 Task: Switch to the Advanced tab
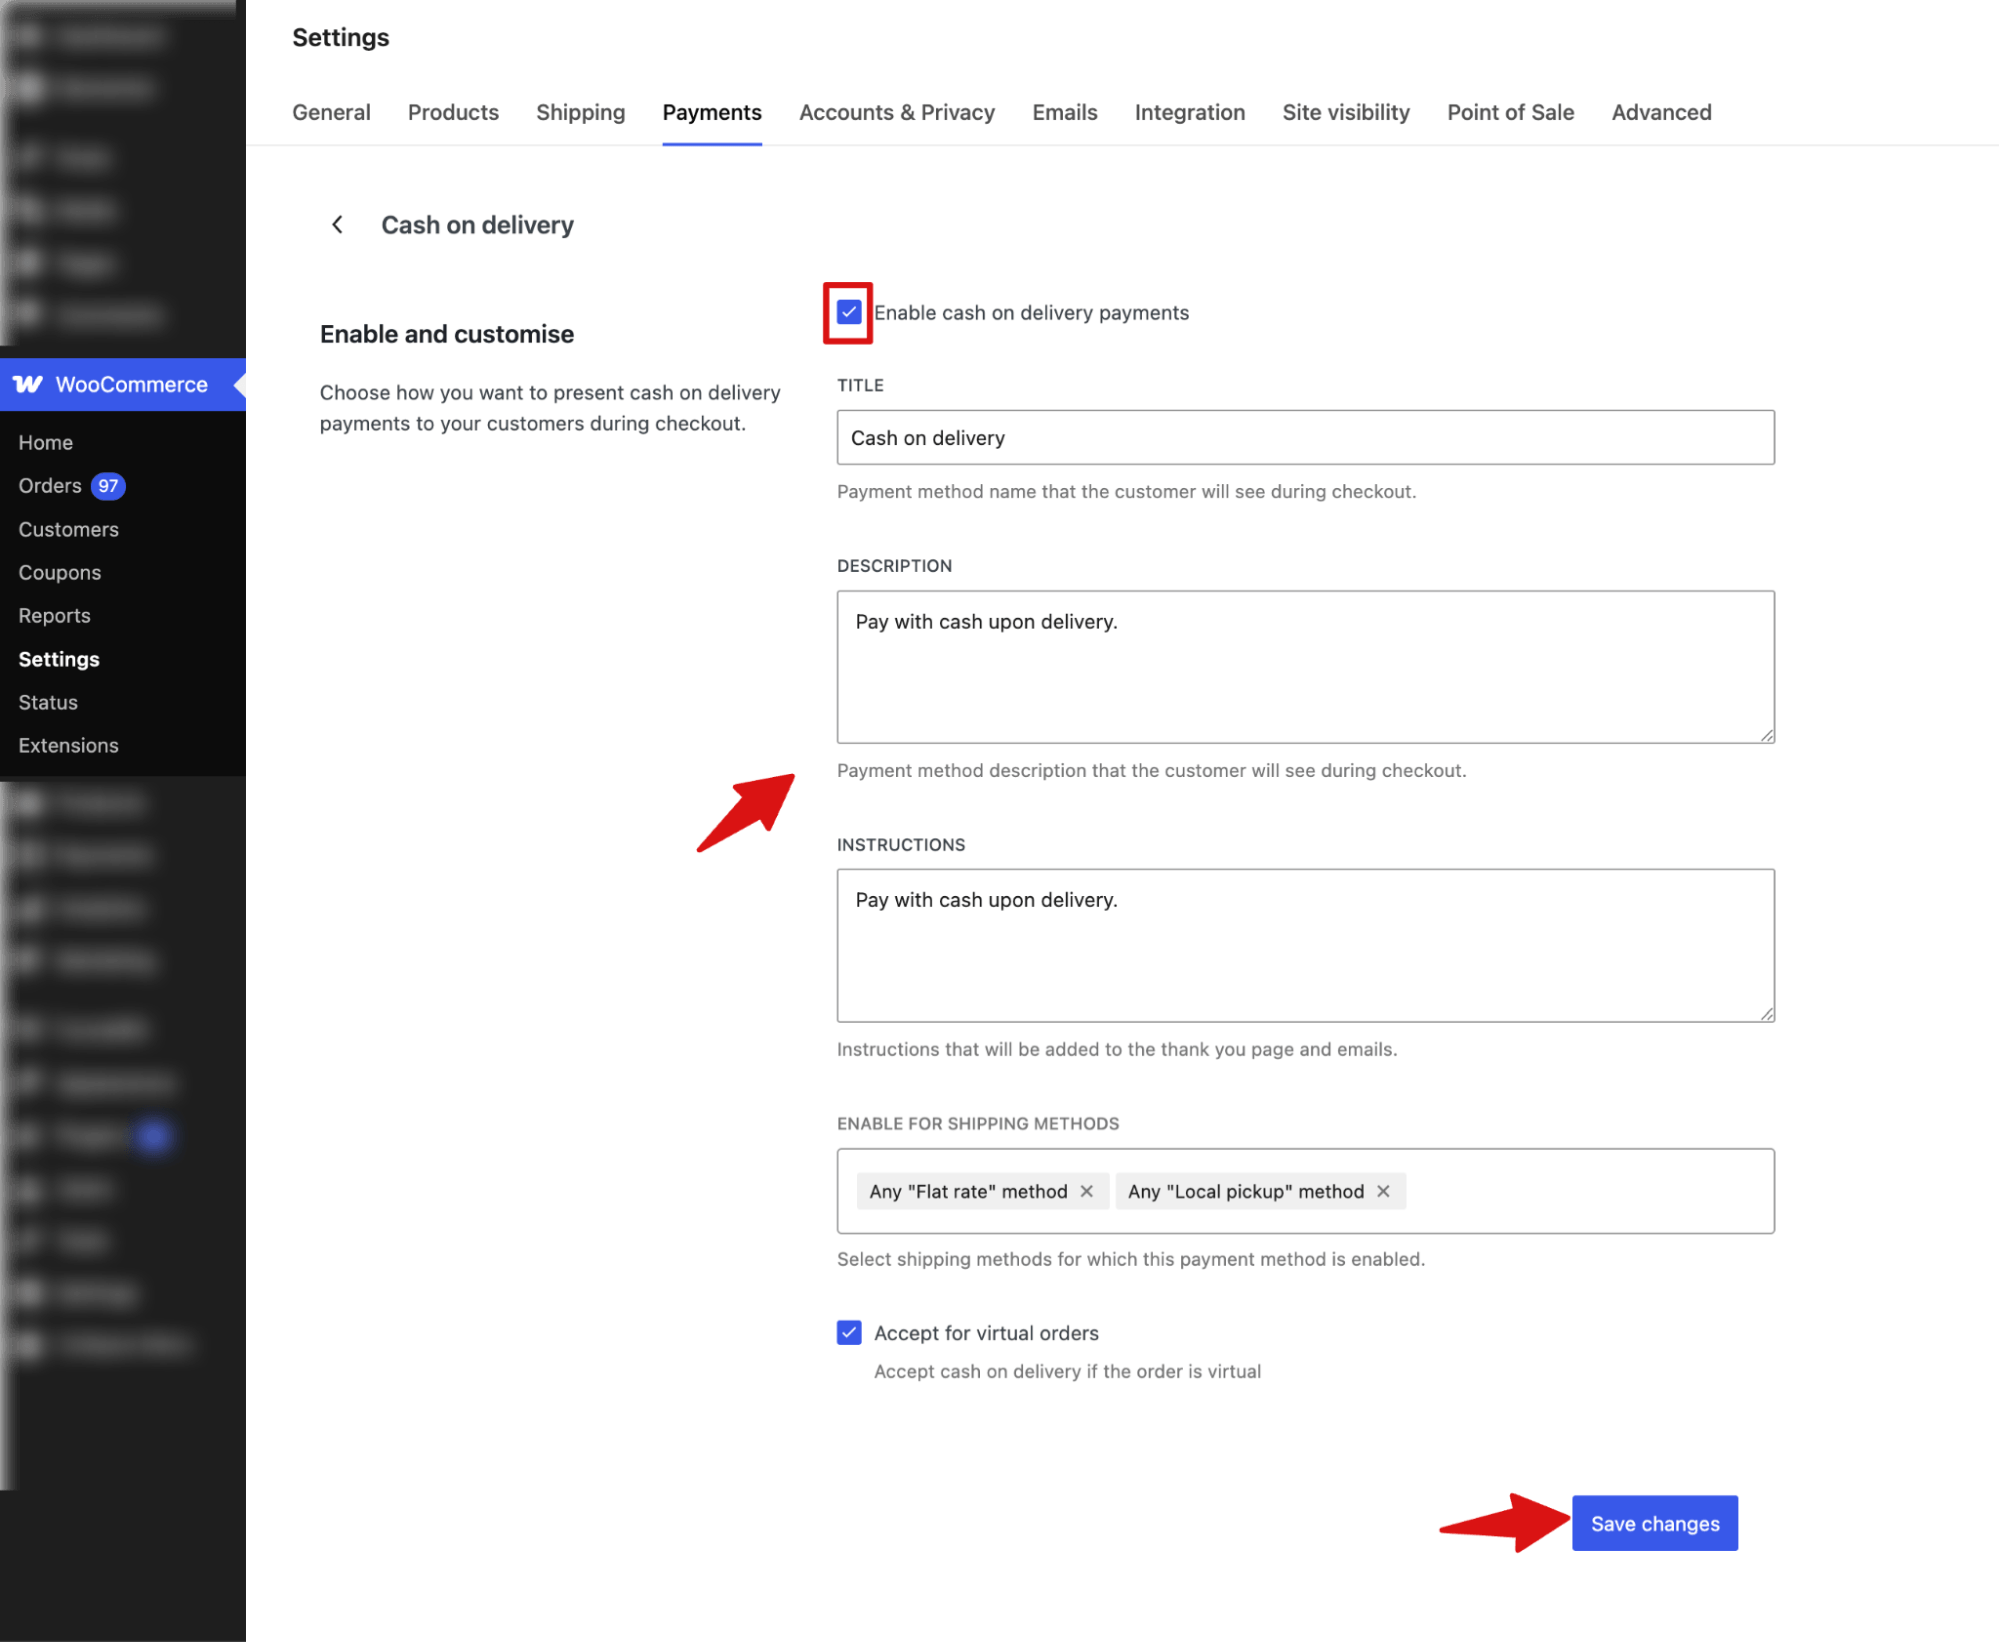point(1660,112)
